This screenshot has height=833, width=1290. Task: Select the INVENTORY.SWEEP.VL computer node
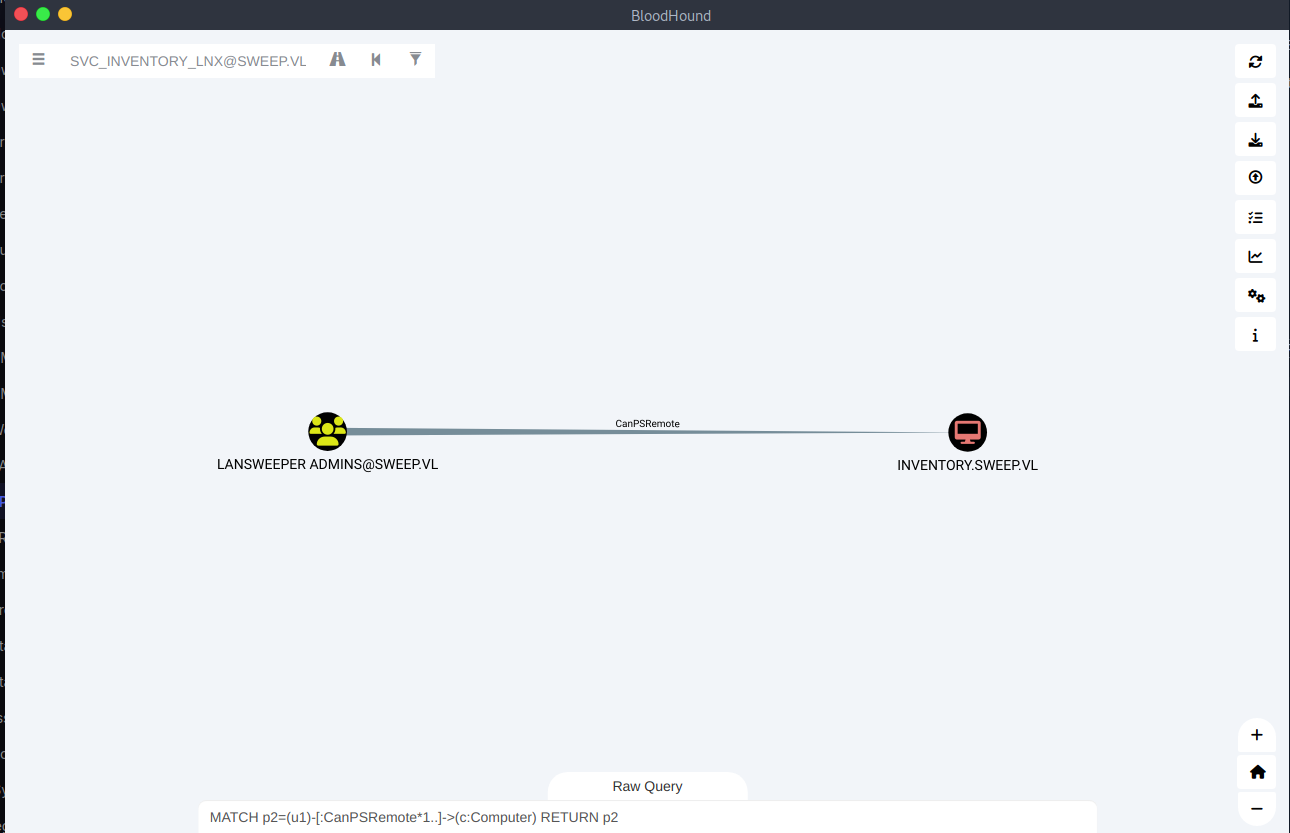pos(967,432)
